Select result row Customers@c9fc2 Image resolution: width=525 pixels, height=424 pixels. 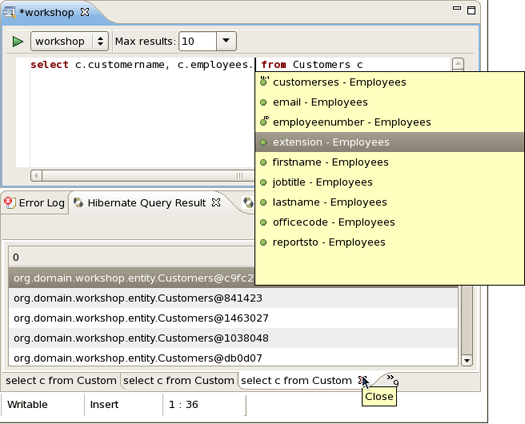tap(133, 278)
